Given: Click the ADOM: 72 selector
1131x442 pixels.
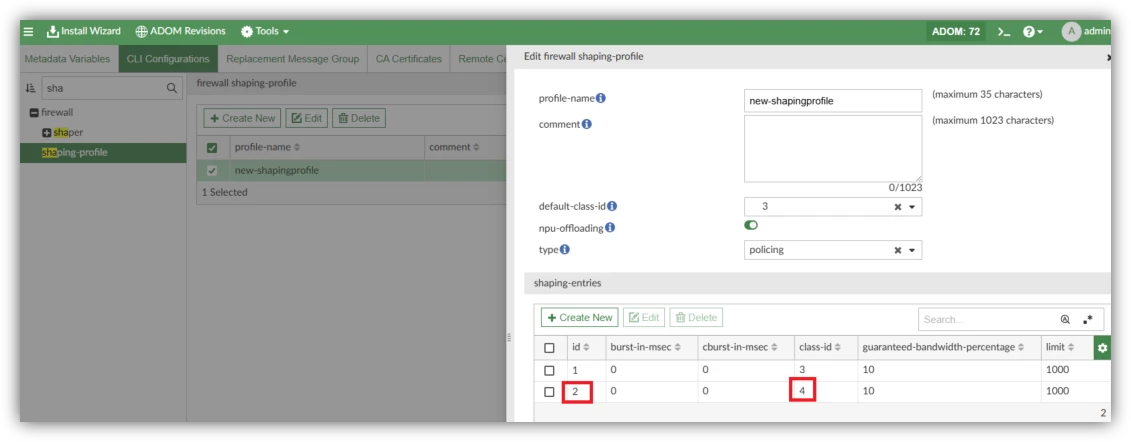Looking at the screenshot, I should point(956,32).
